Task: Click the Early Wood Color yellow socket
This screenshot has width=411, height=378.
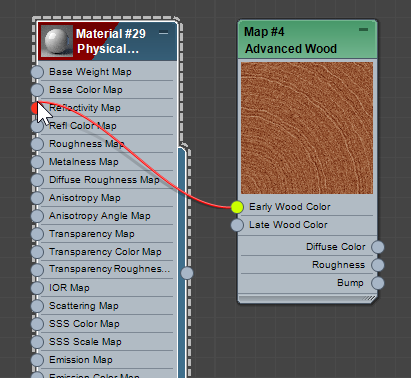Action: [237, 207]
